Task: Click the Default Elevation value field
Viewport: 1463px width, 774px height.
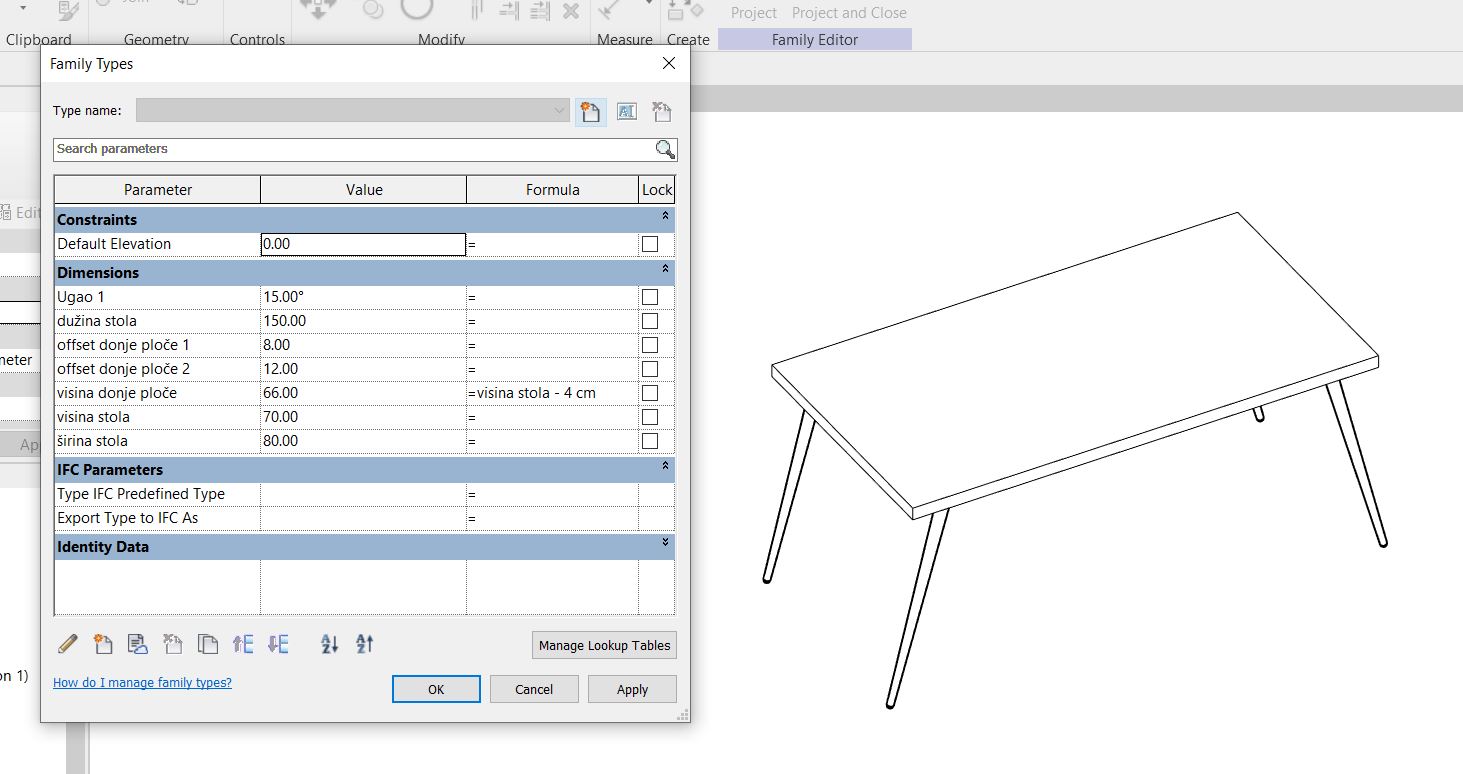Action: [x=363, y=244]
